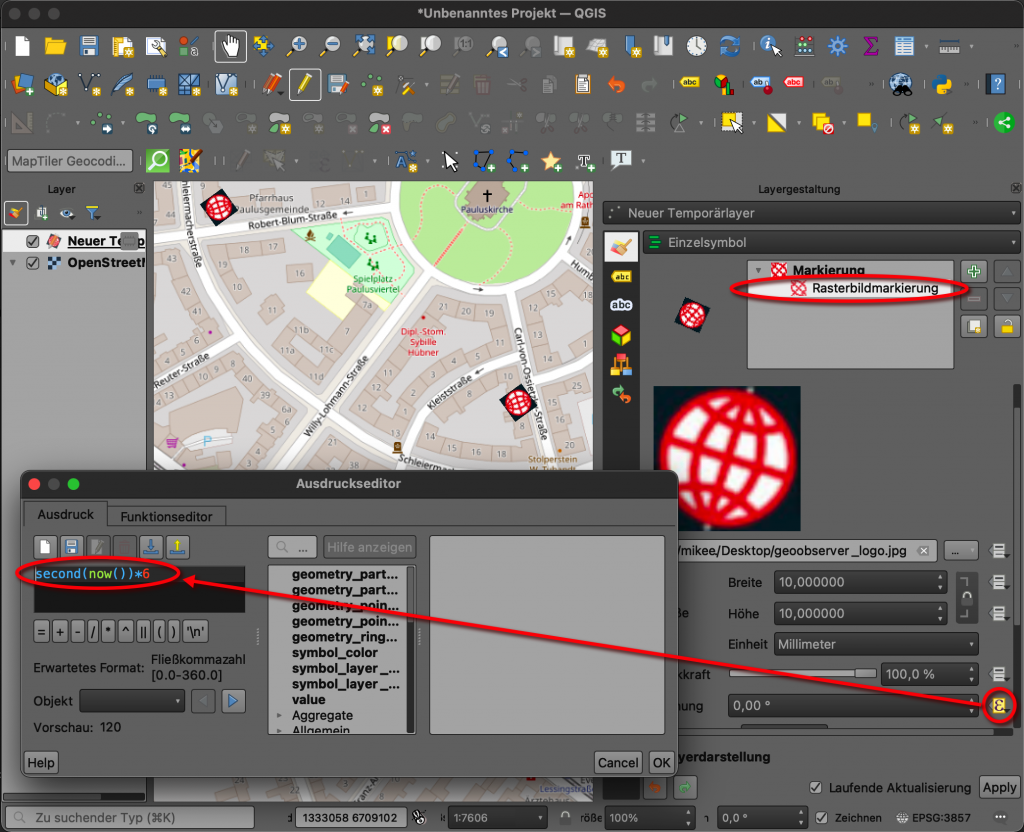Click the Undo arrow in the toolbar

(616, 84)
